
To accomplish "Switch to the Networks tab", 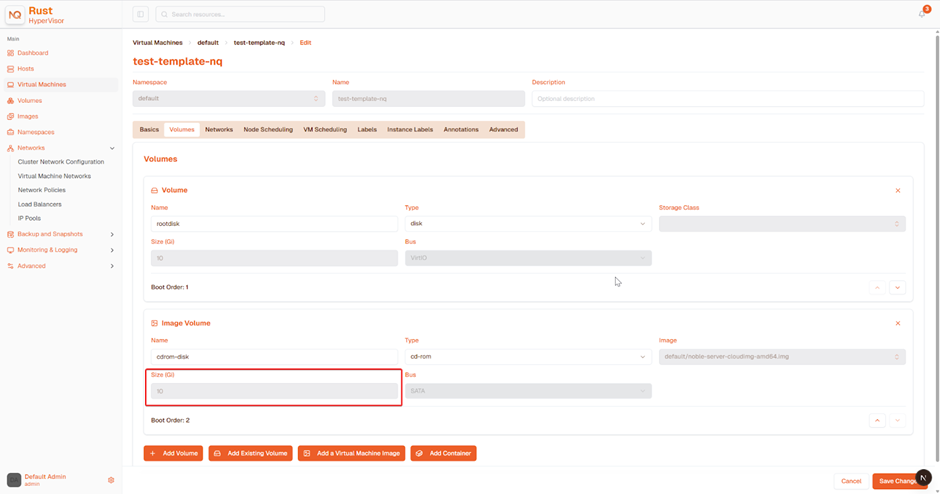I will tap(219, 129).
